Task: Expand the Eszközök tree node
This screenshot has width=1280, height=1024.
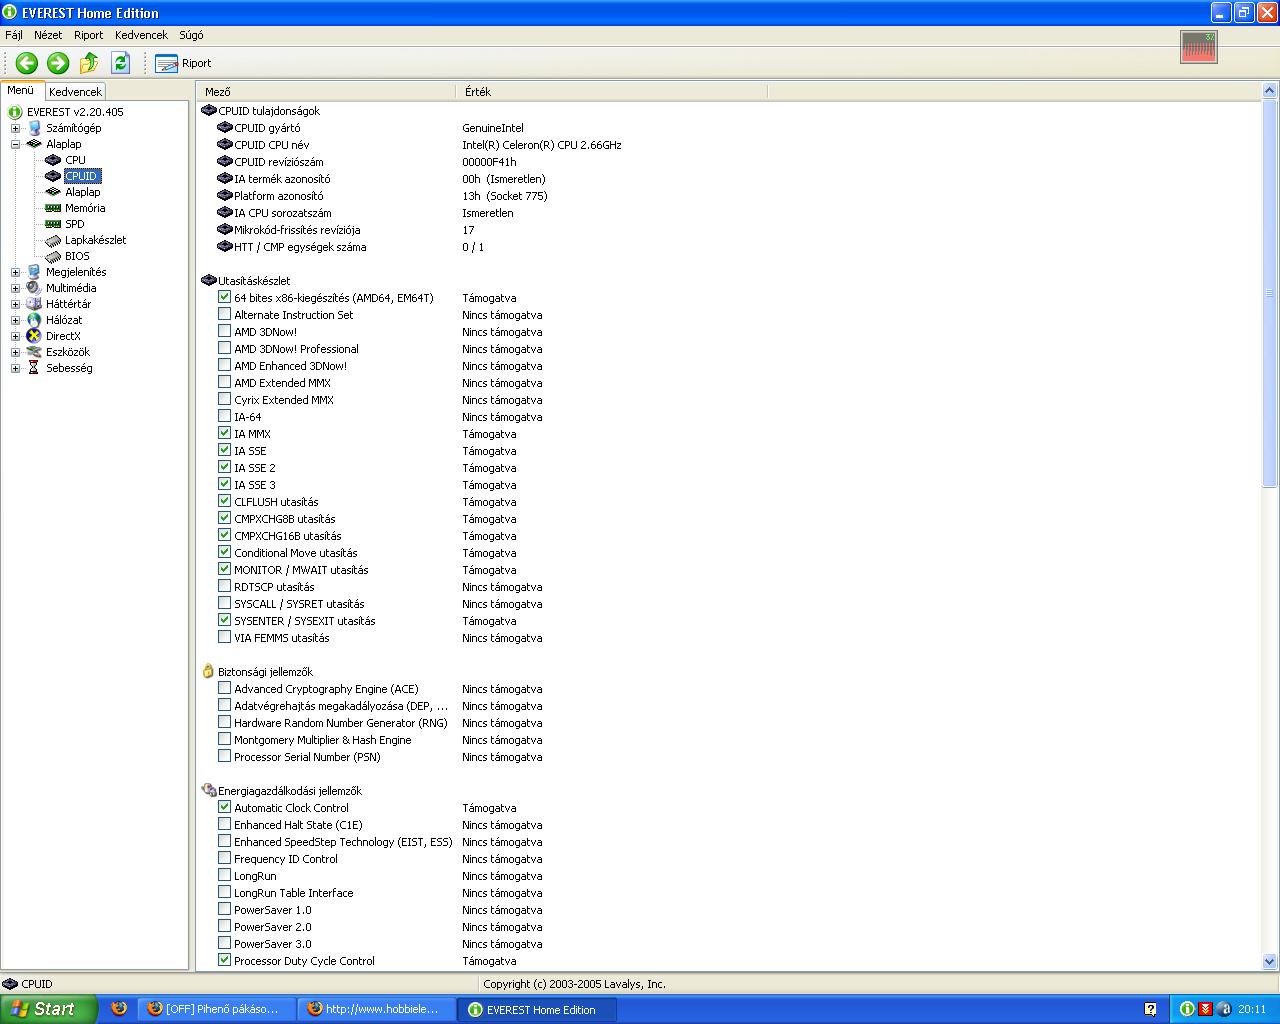Action: click(x=15, y=352)
